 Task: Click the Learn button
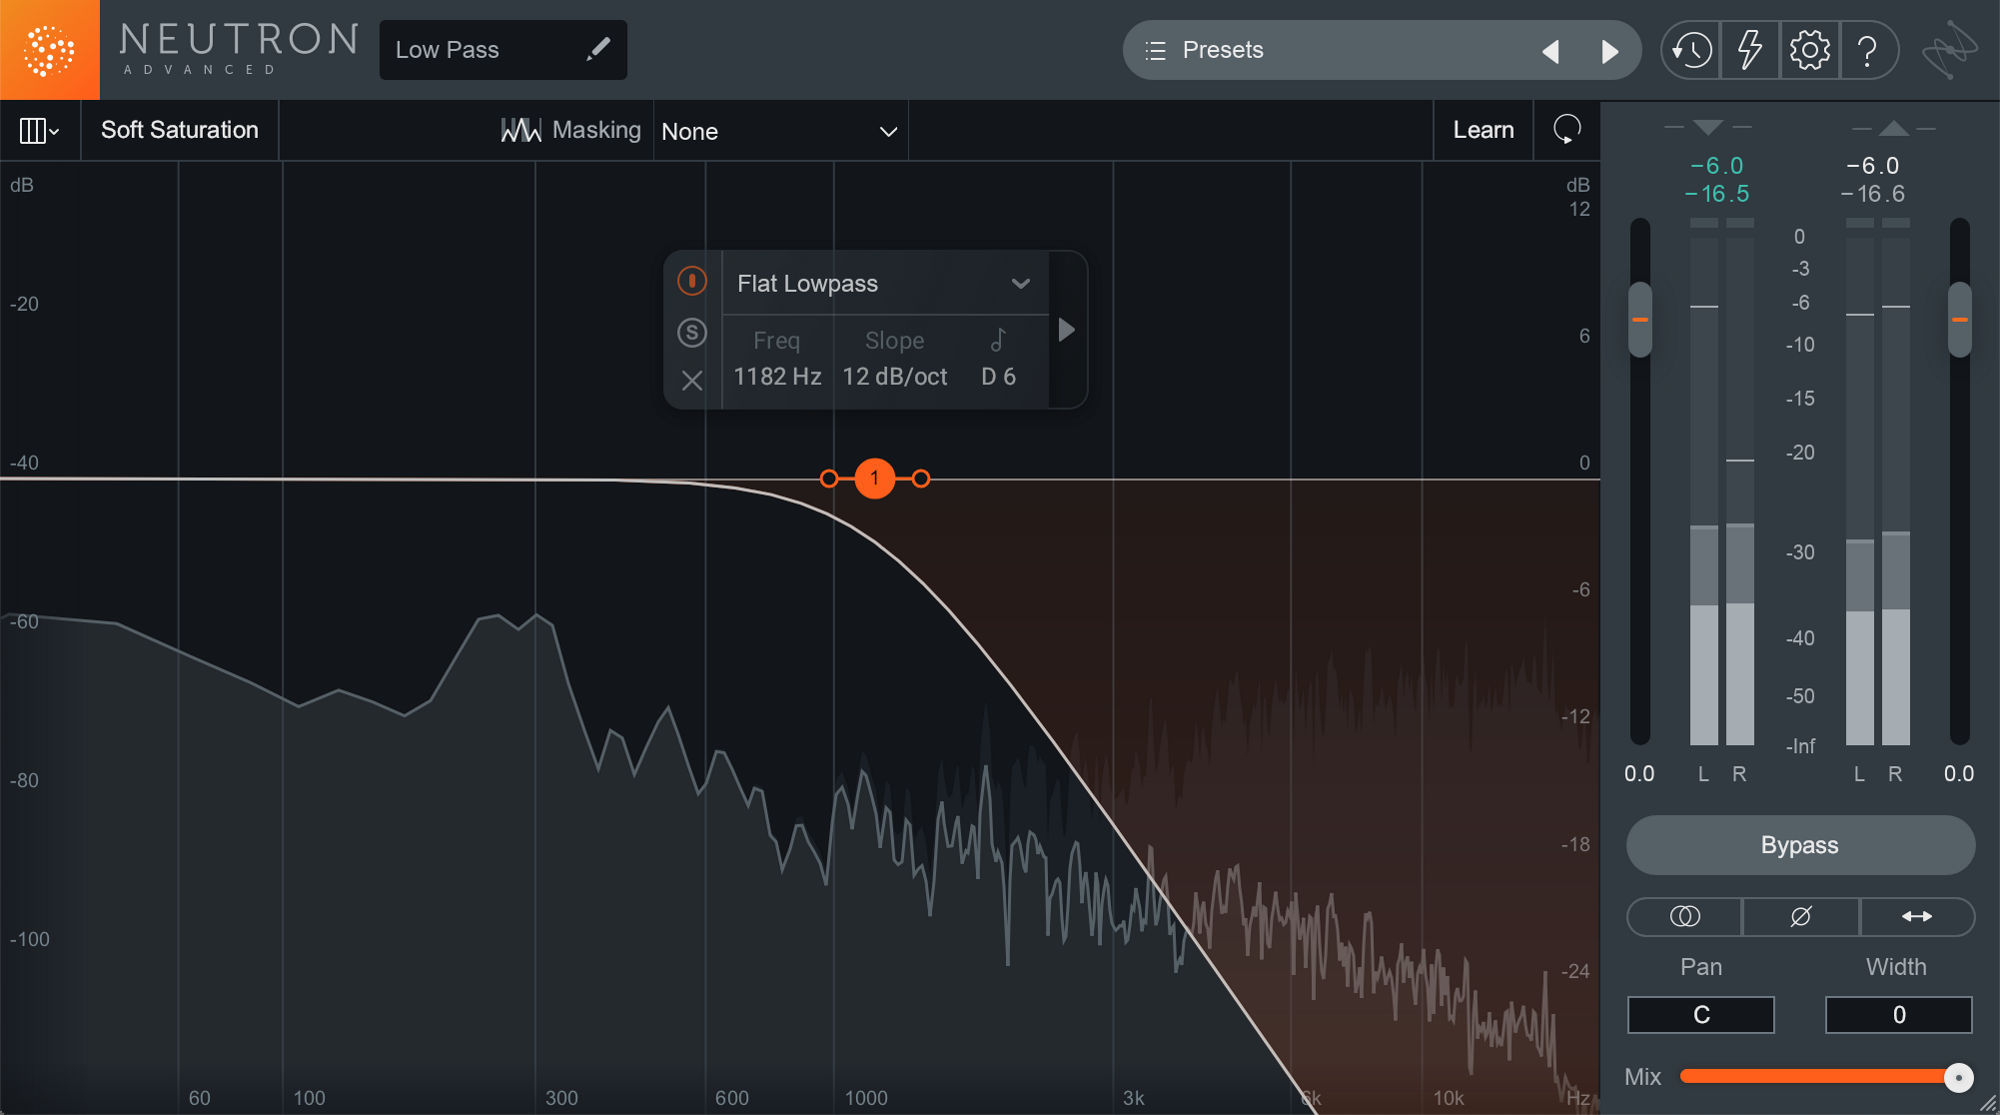pyautogui.click(x=1483, y=130)
